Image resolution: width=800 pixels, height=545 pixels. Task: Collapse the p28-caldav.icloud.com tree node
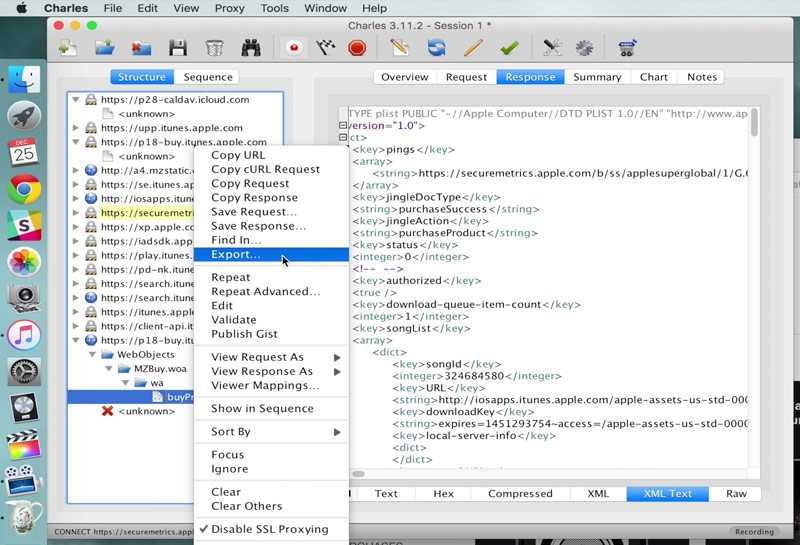tap(76, 100)
